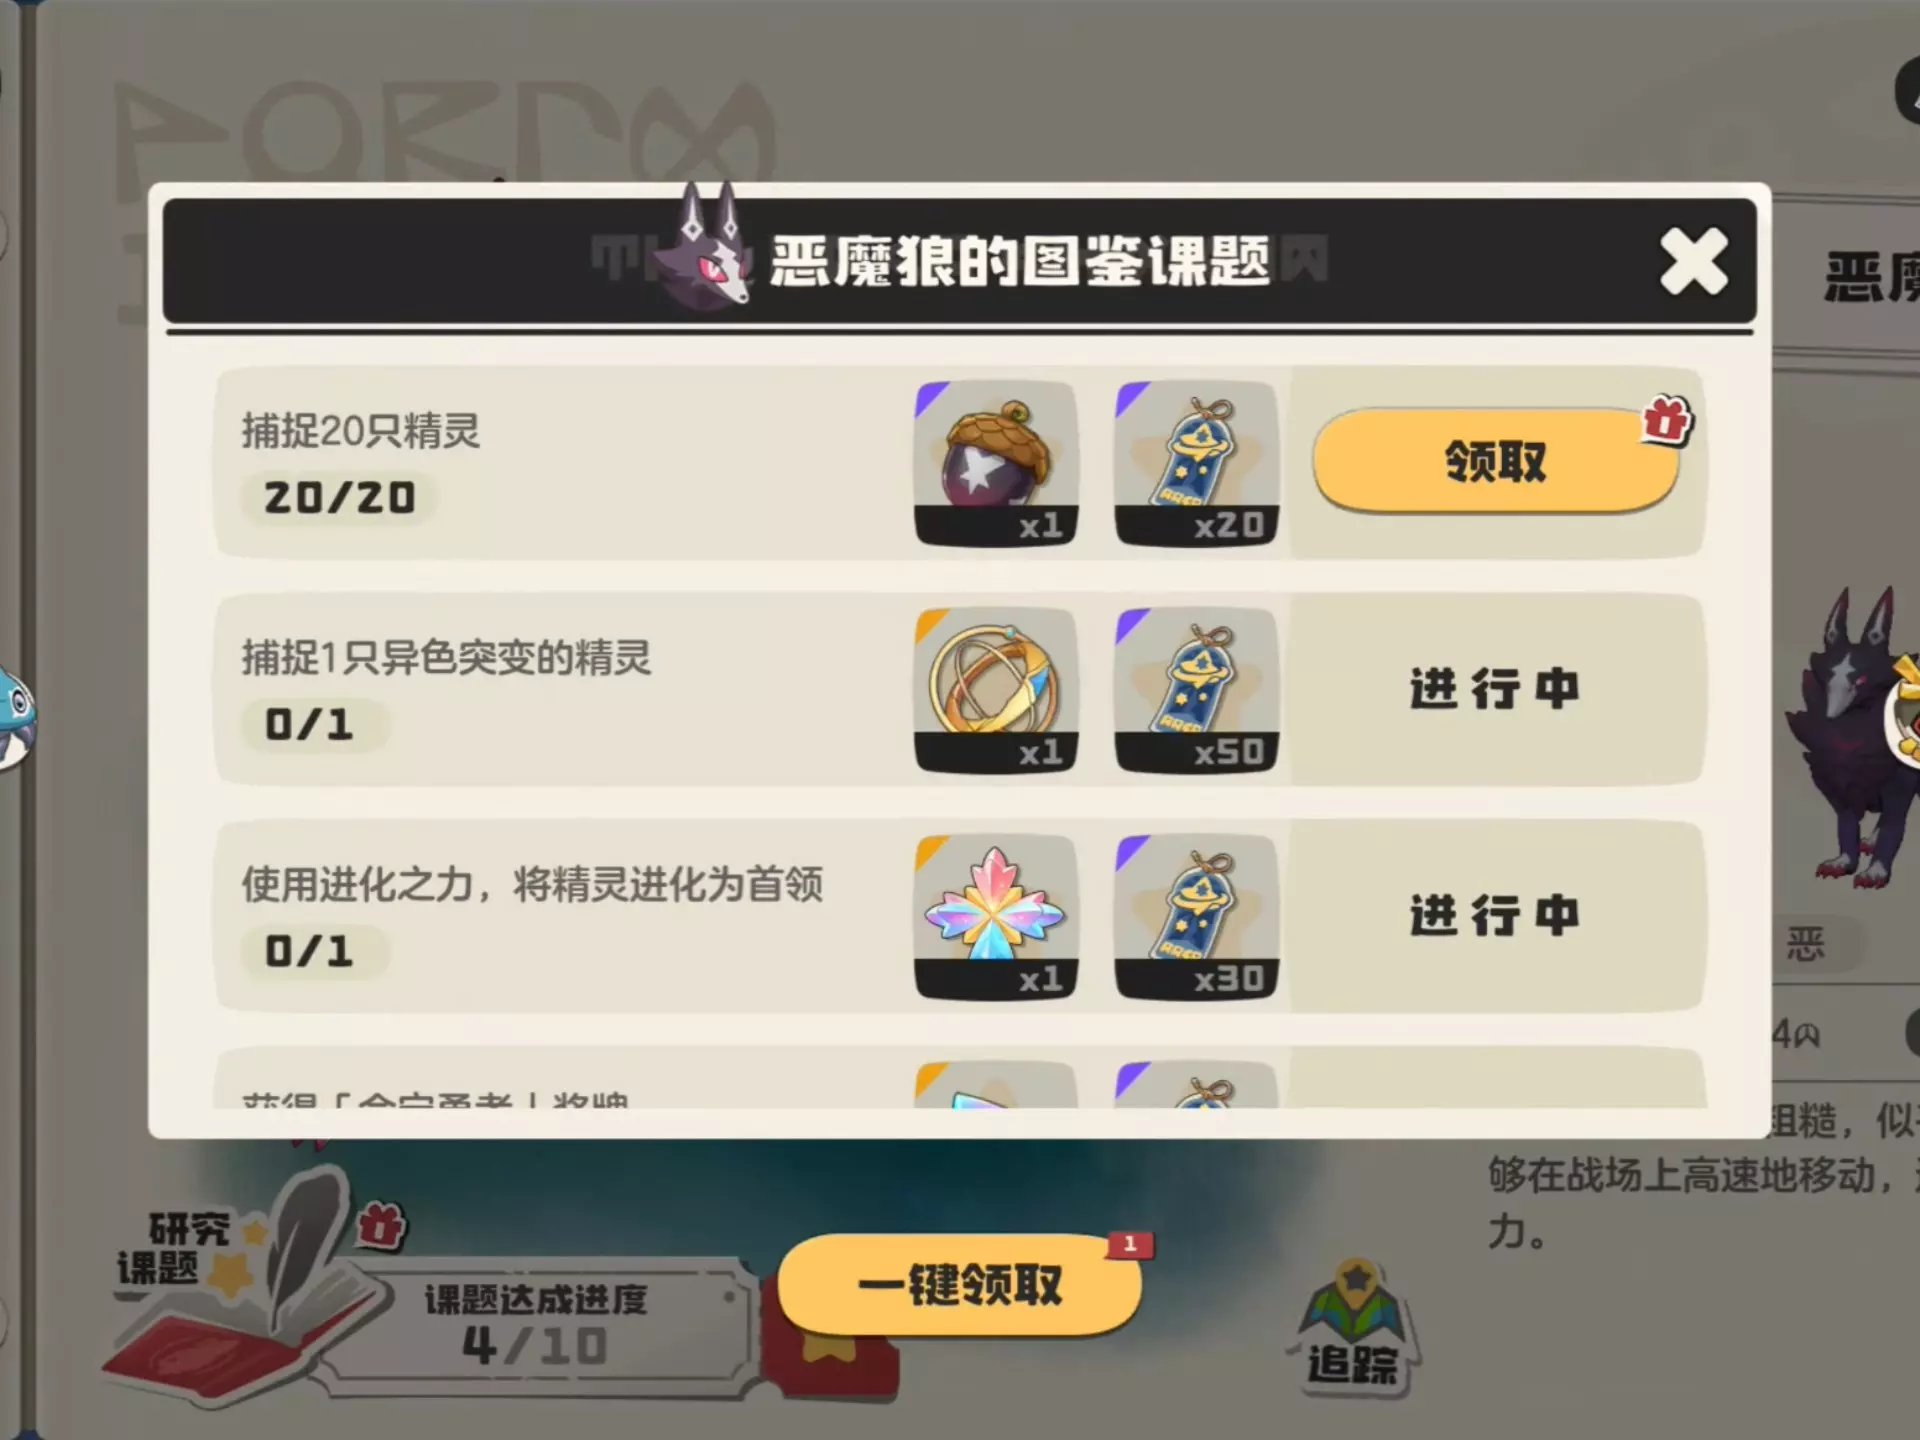Tap the gift badge on 领取 button

click(x=1666, y=421)
